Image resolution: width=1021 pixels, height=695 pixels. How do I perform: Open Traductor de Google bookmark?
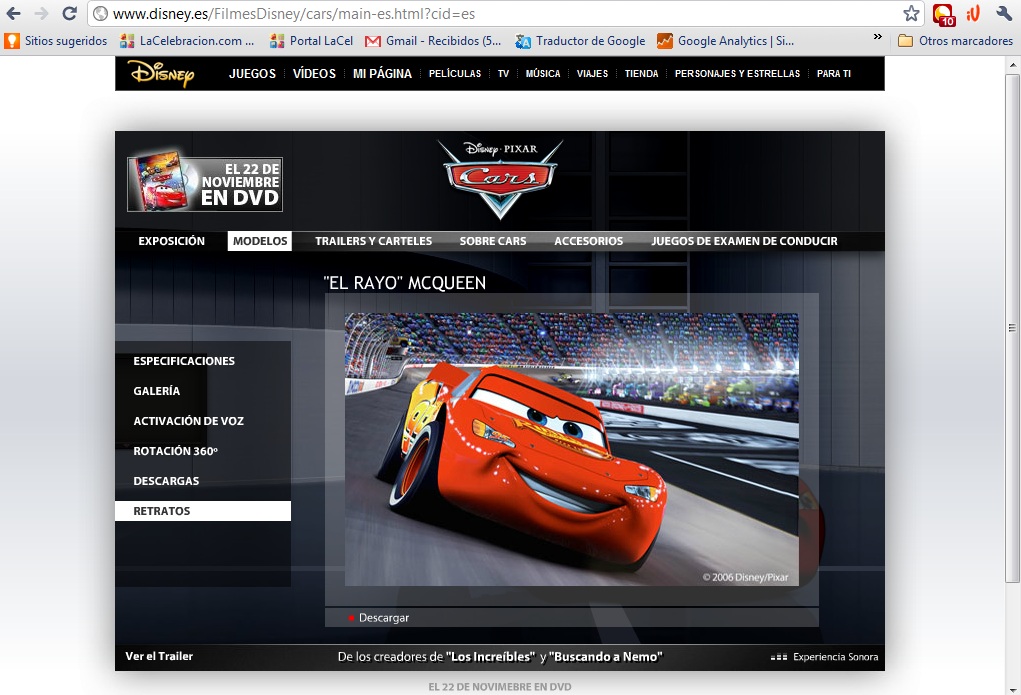tap(580, 41)
